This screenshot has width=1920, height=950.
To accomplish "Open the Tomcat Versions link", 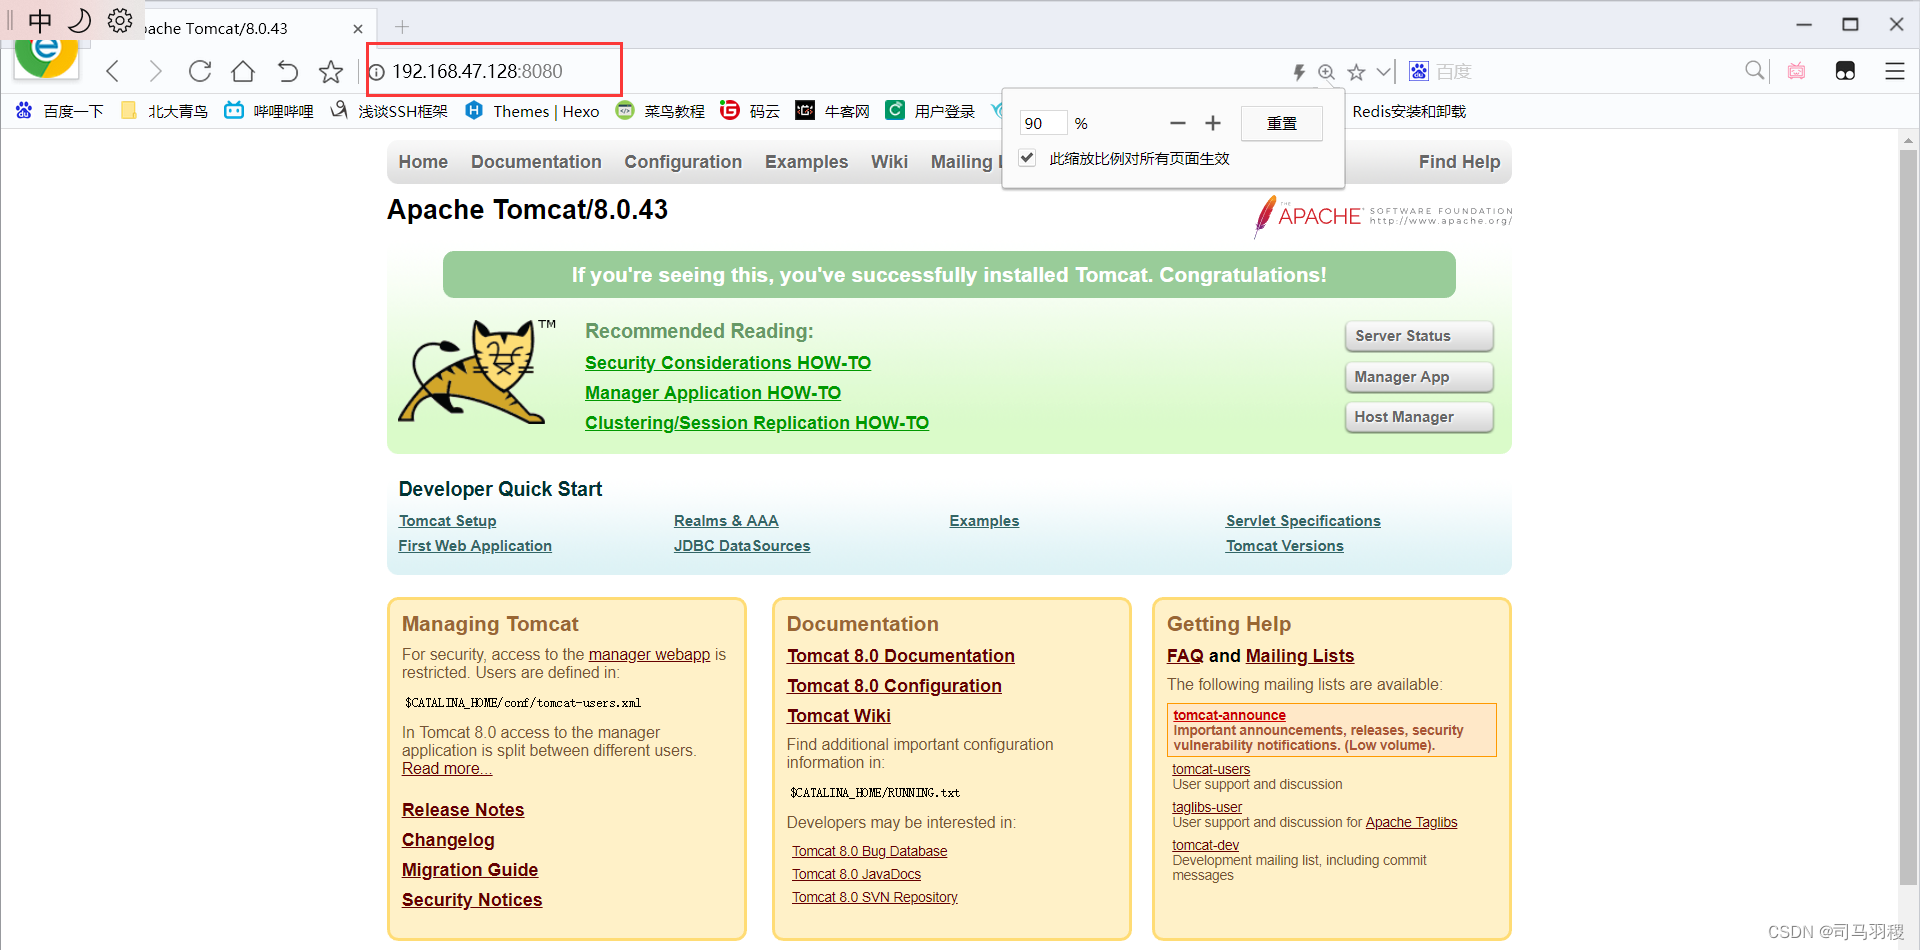I will 1285,546.
